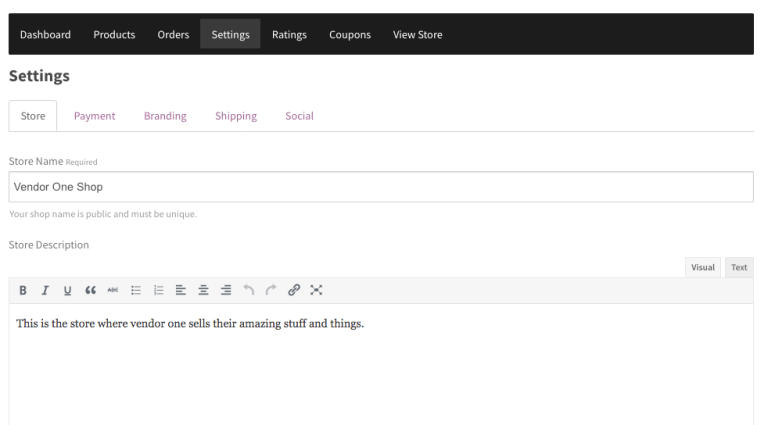The width and height of the screenshot is (768, 425).
Task: Switch the editor to Text mode
Action: (739, 267)
